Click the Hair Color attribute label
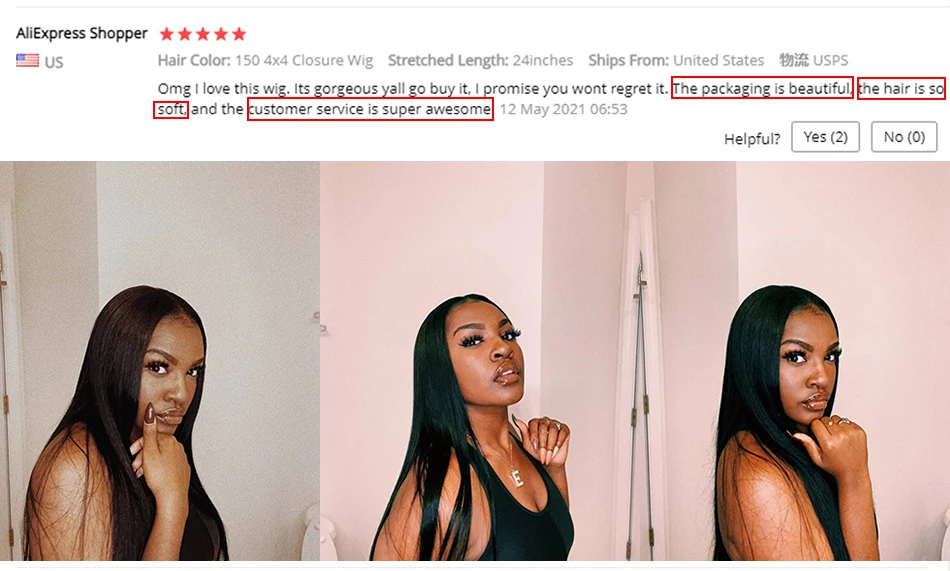This screenshot has width=950, height=571. 194,60
